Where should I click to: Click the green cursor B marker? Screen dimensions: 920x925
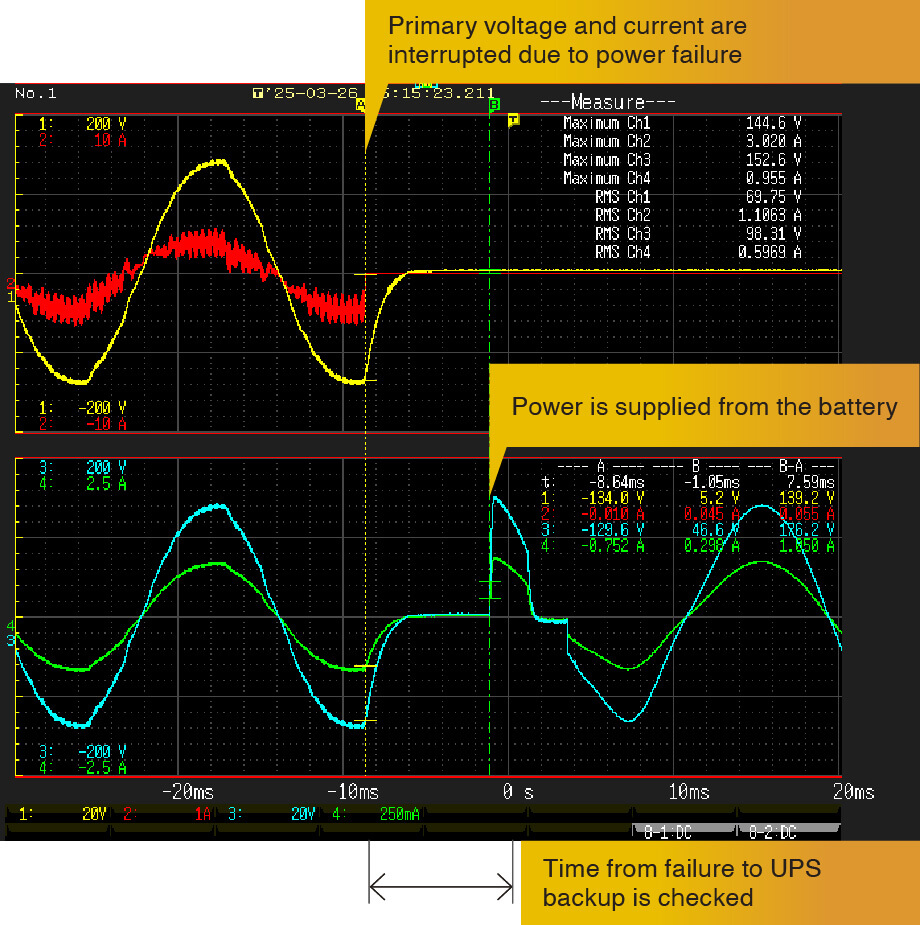click(493, 104)
